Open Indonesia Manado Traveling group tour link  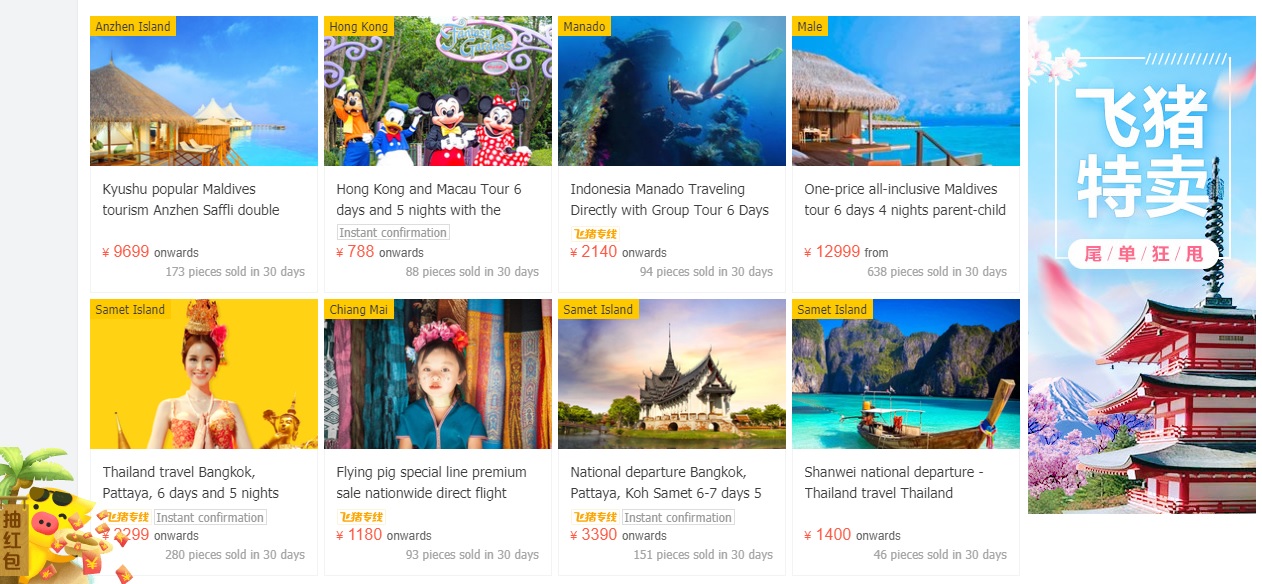(670, 199)
